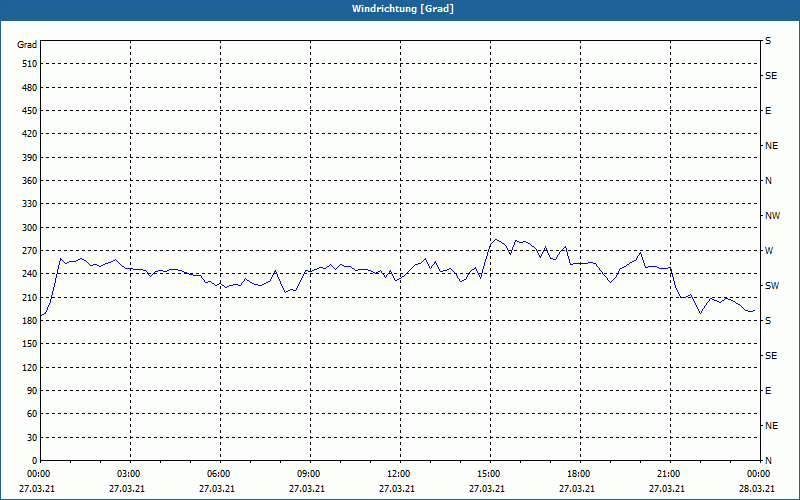This screenshot has height=500, width=800.
Task: Click the 0 y-axis origin label
Action: [x=35, y=461]
